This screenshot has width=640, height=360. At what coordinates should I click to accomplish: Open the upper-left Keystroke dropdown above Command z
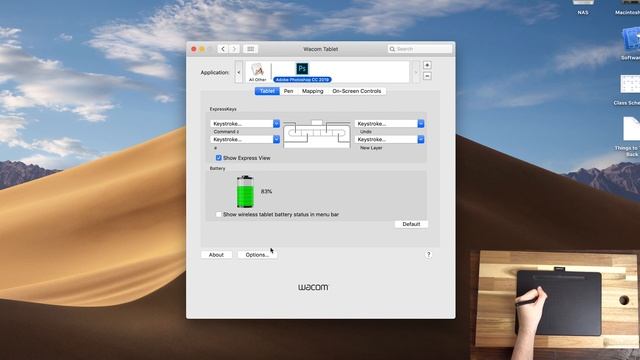tap(245, 124)
